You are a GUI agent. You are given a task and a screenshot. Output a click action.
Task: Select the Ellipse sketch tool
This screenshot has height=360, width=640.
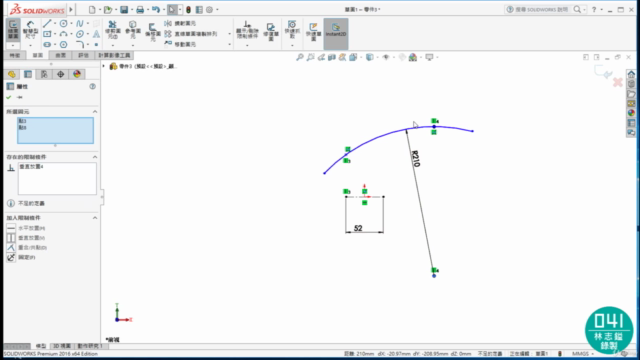pyautogui.click(x=80, y=34)
